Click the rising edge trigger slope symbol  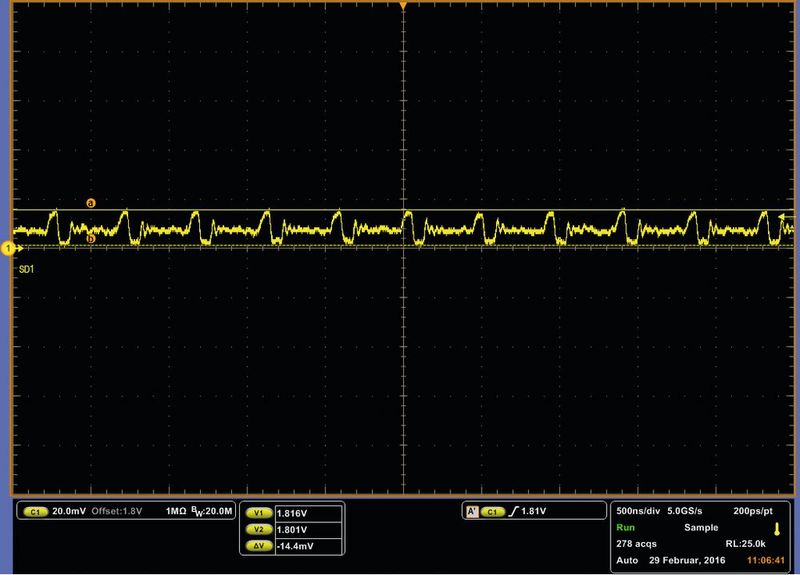point(513,511)
